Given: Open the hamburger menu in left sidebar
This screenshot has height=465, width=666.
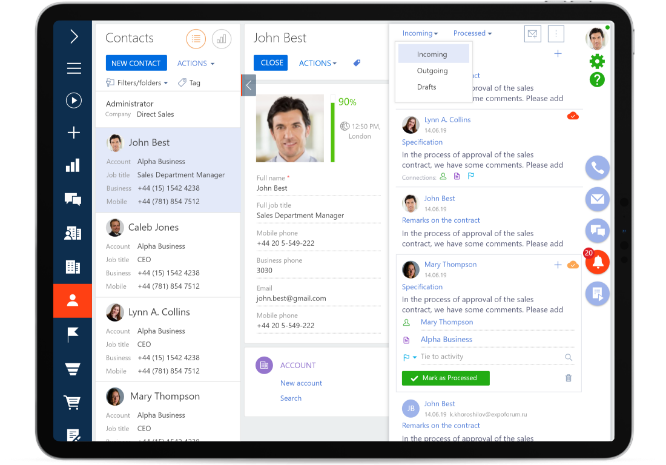Looking at the screenshot, I should [x=73, y=69].
